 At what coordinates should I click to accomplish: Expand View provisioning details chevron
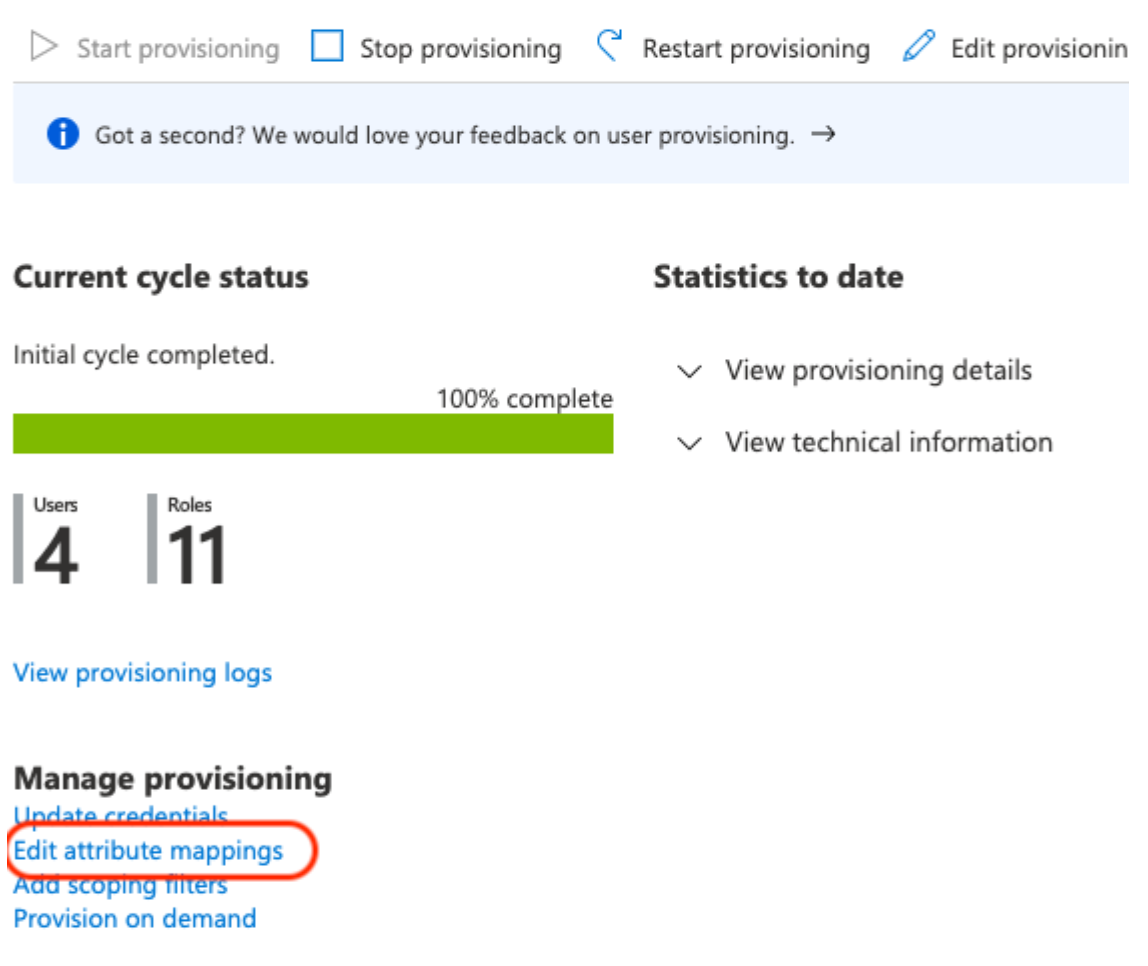click(x=689, y=372)
